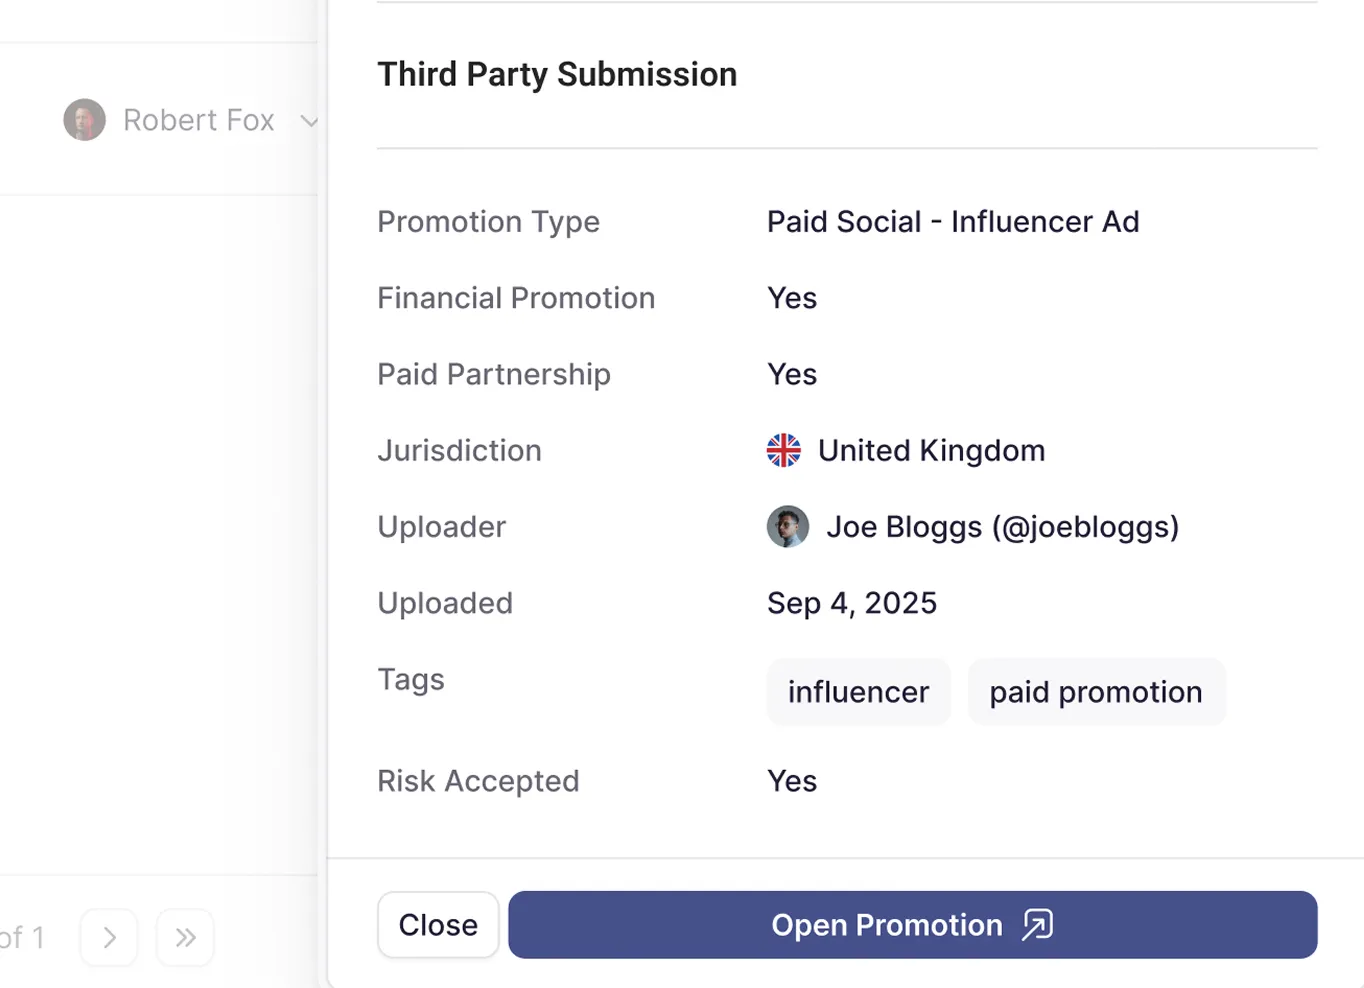Click the Risk Accepted Yes value
This screenshot has height=988, width=1364.
[x=792, y=781]
